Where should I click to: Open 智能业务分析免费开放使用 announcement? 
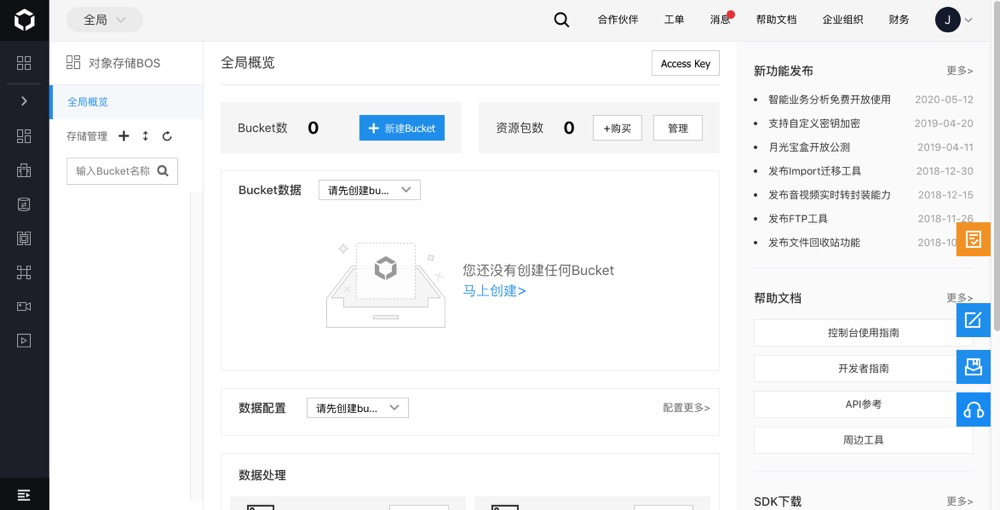[829, 99]
